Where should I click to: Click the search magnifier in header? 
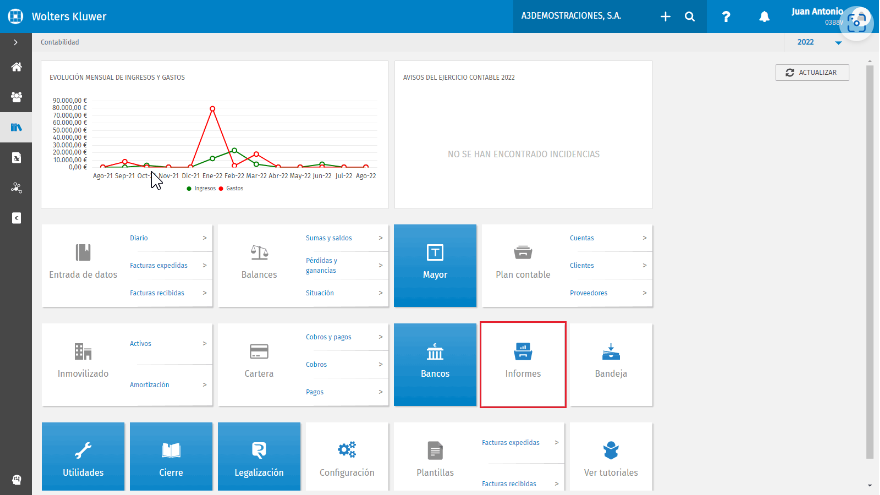click(690, 17)
